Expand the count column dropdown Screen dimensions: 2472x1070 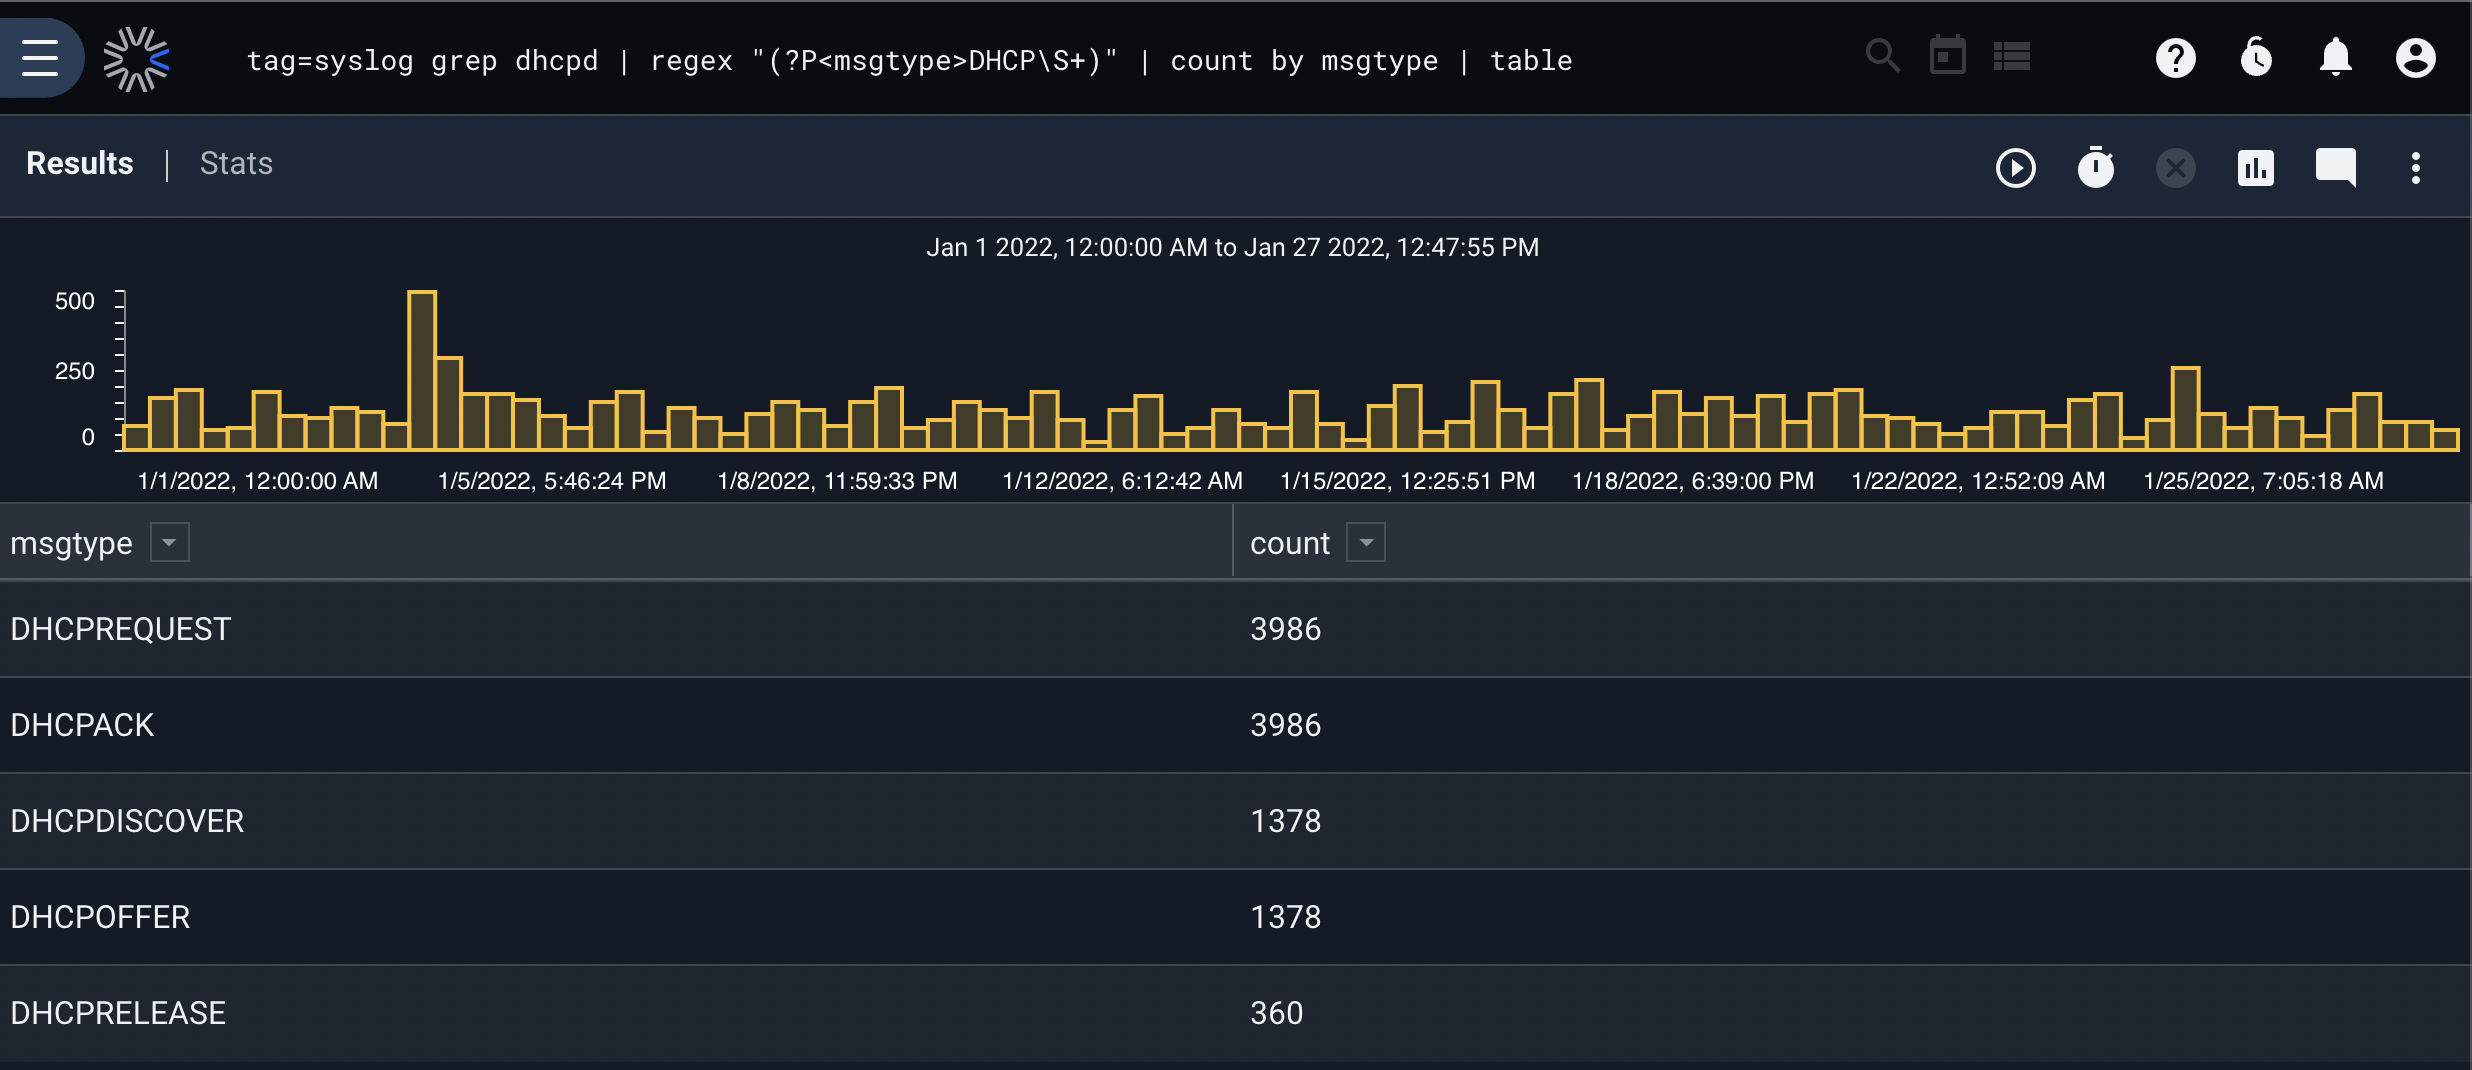(1366, 543)
